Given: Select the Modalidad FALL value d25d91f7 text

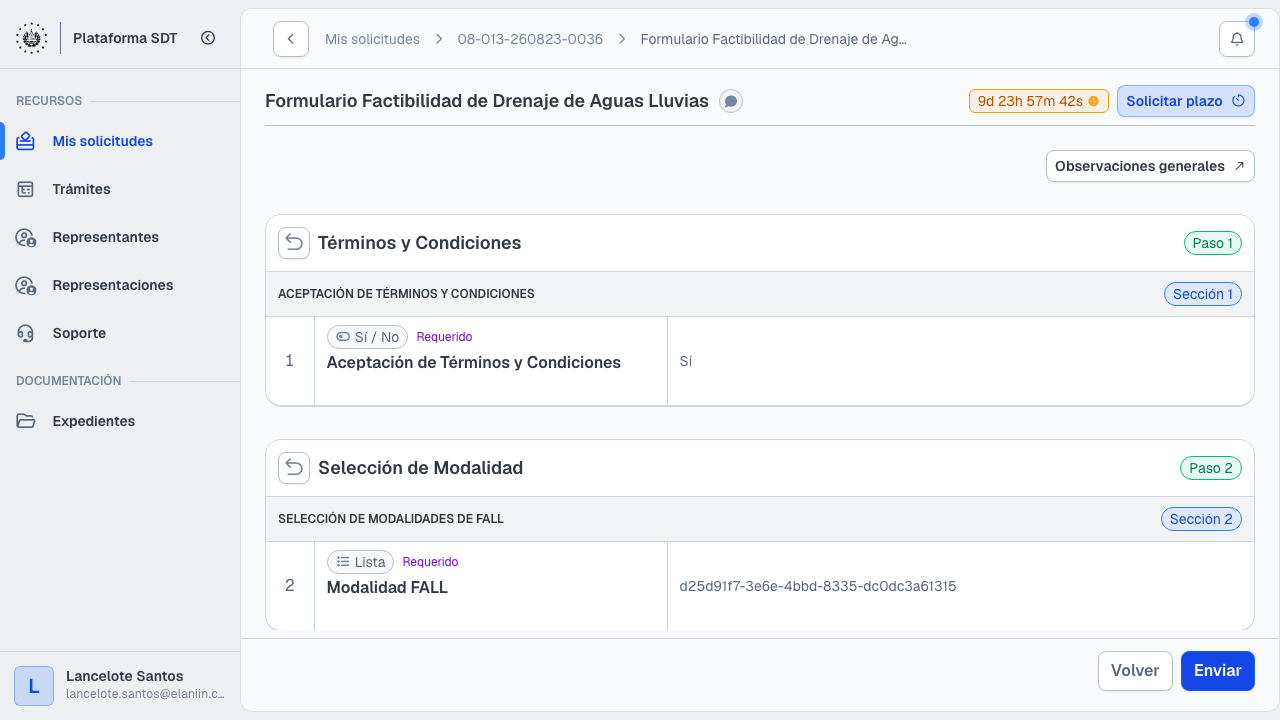Looking at the screenshot, I should click(x=818, y=586).
